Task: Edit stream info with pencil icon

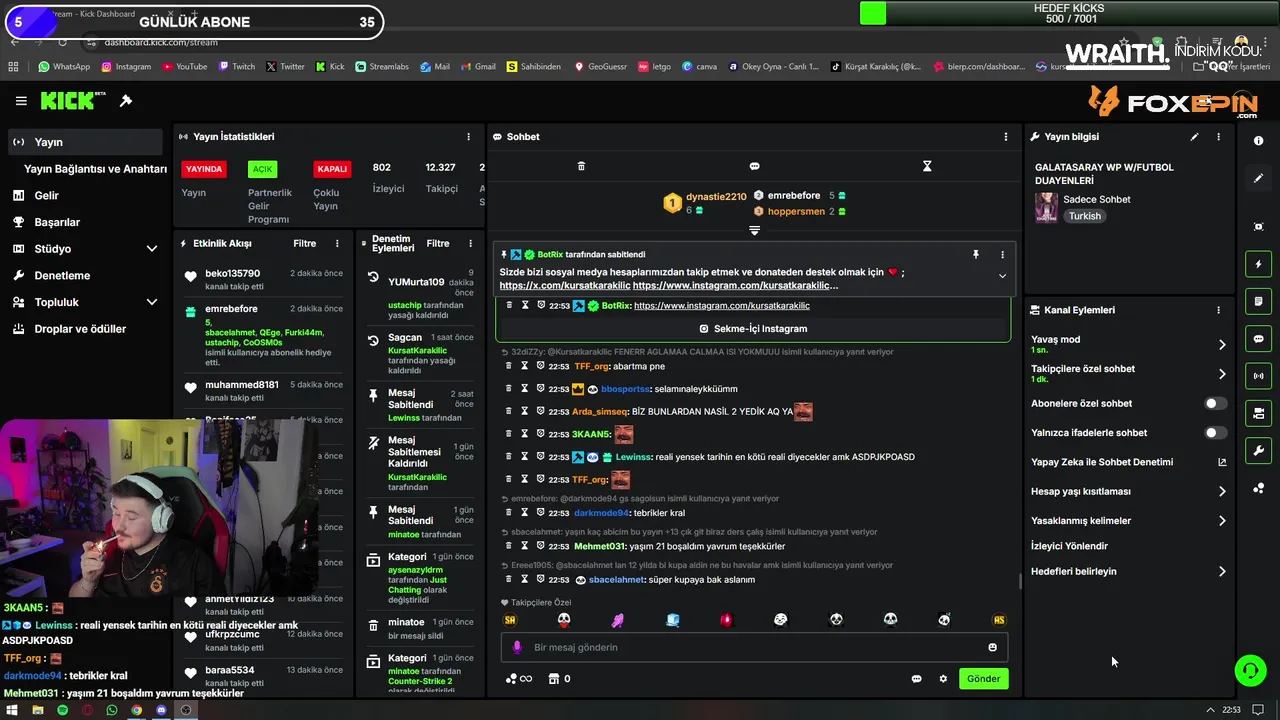Action: point(1194,137)
